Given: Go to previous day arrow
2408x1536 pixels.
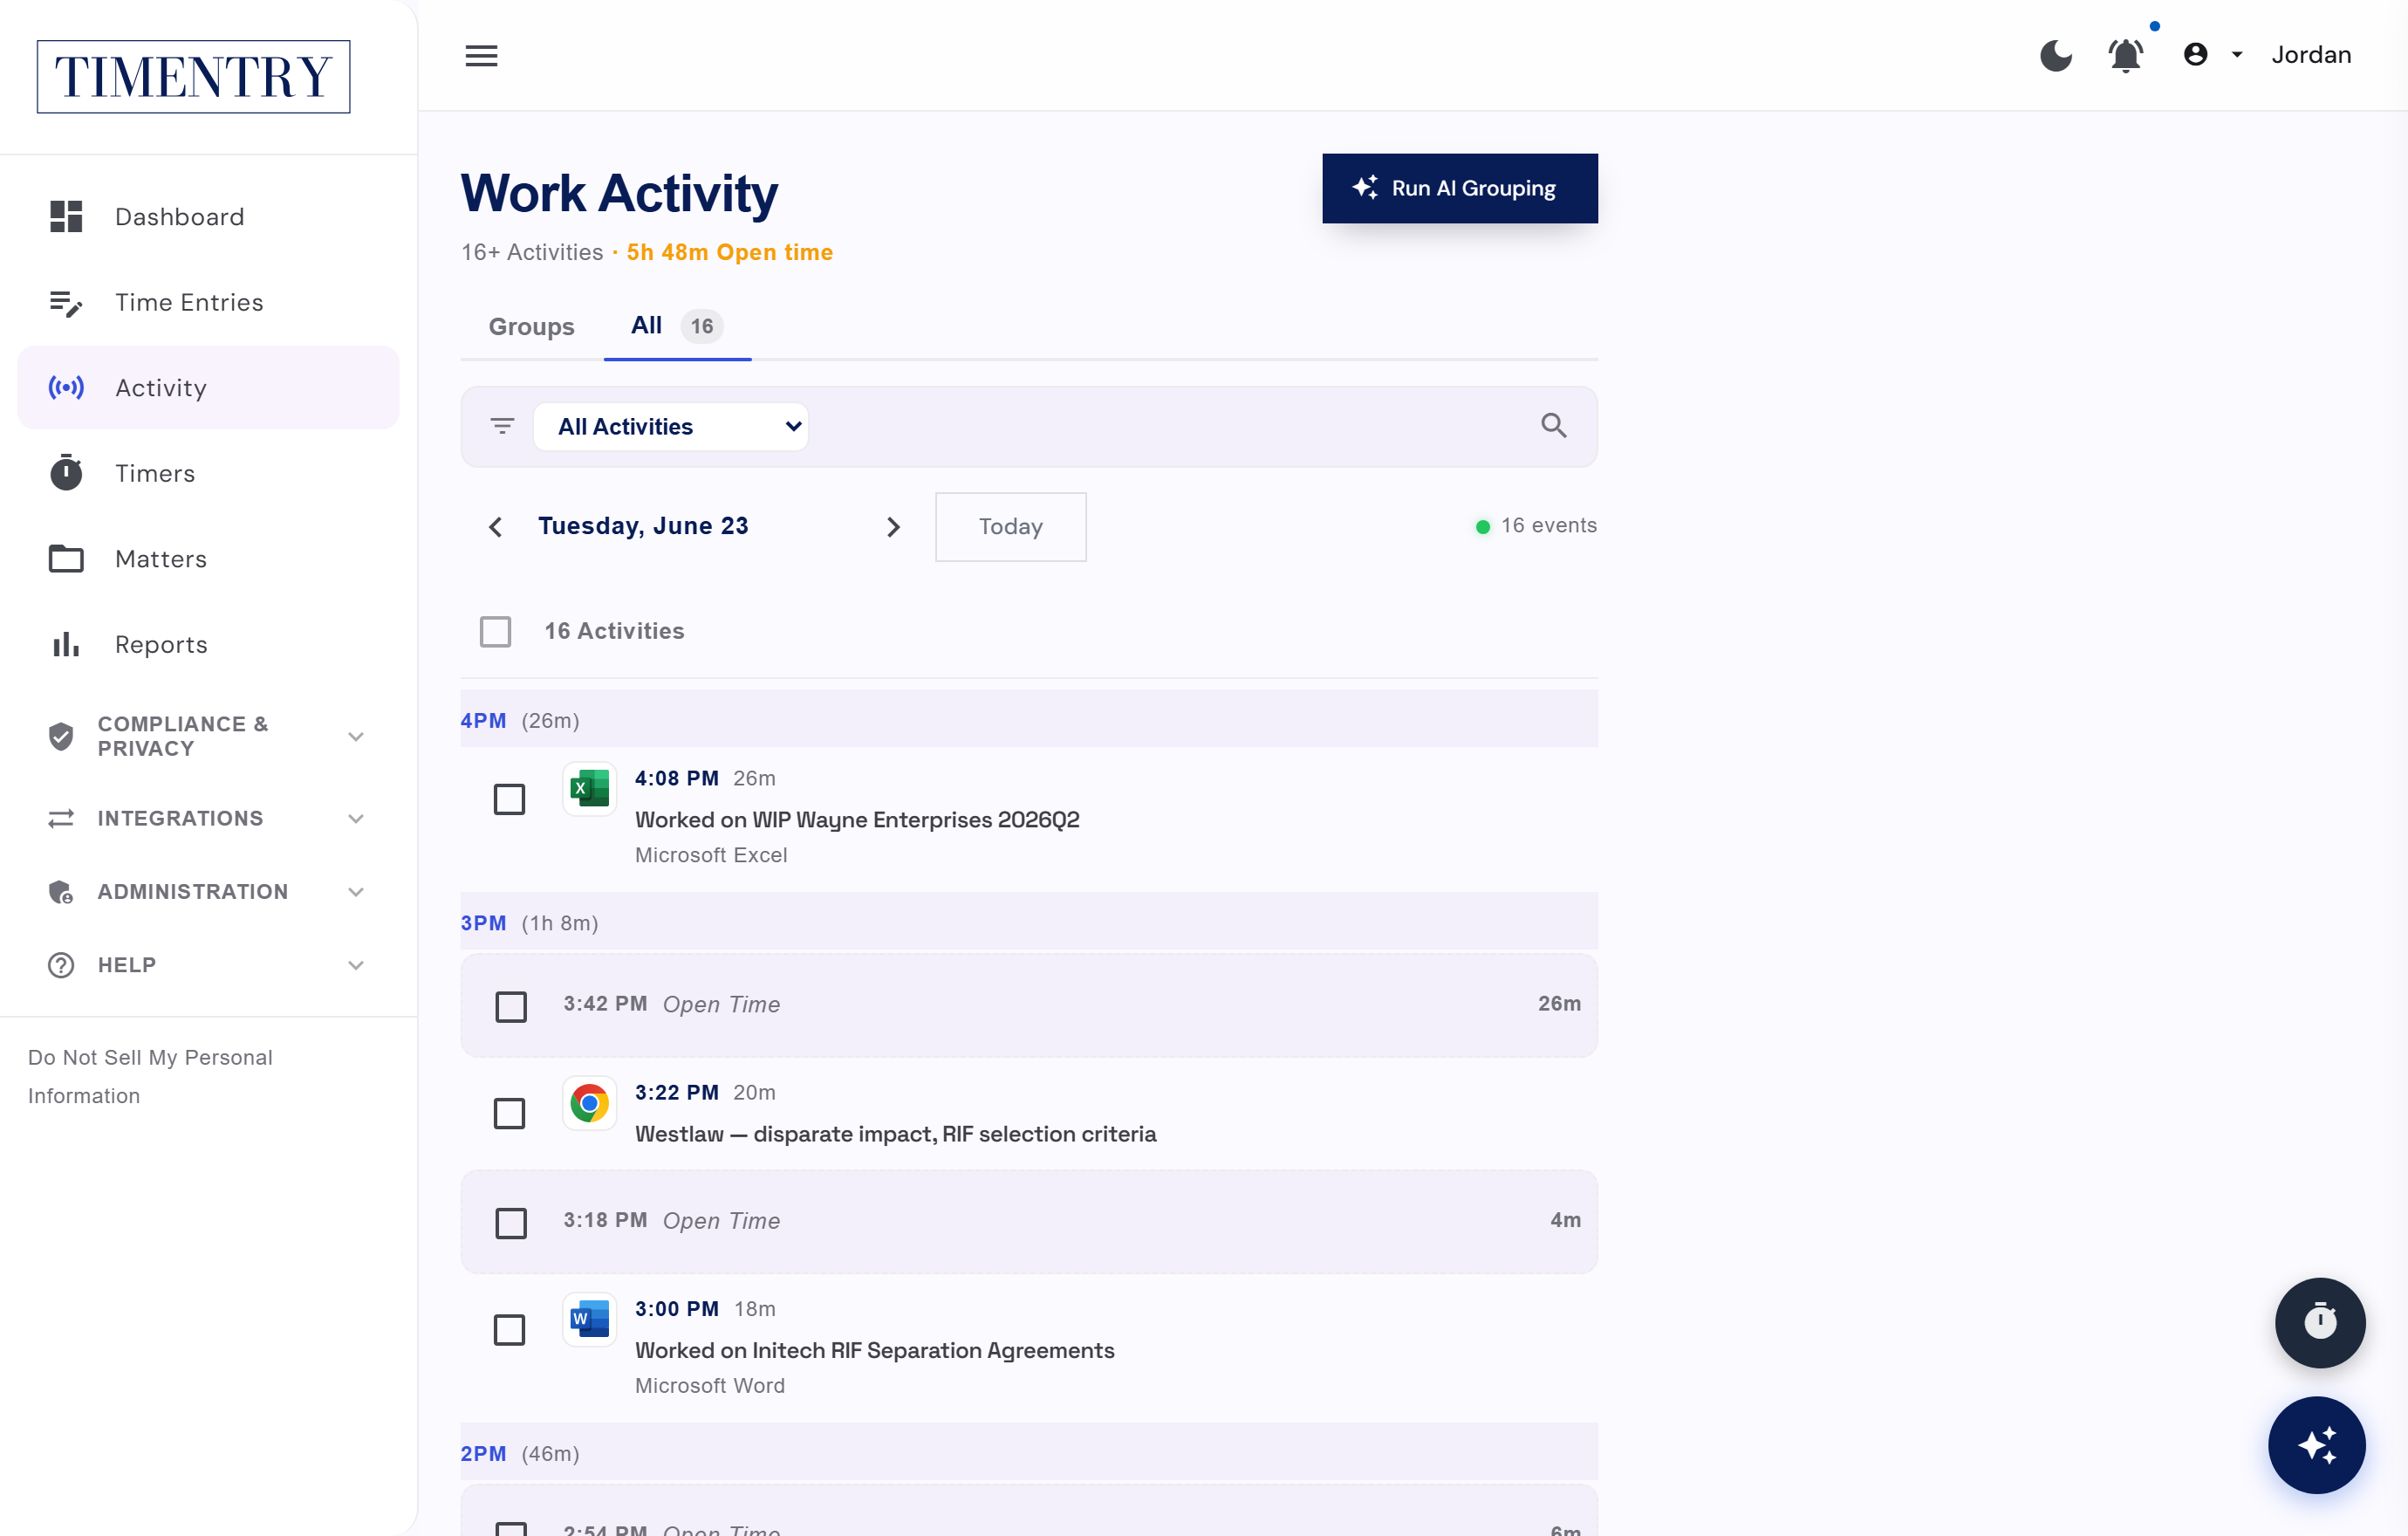Looking at the screenshot, I should pyautogui.click(x=496, y=527).
